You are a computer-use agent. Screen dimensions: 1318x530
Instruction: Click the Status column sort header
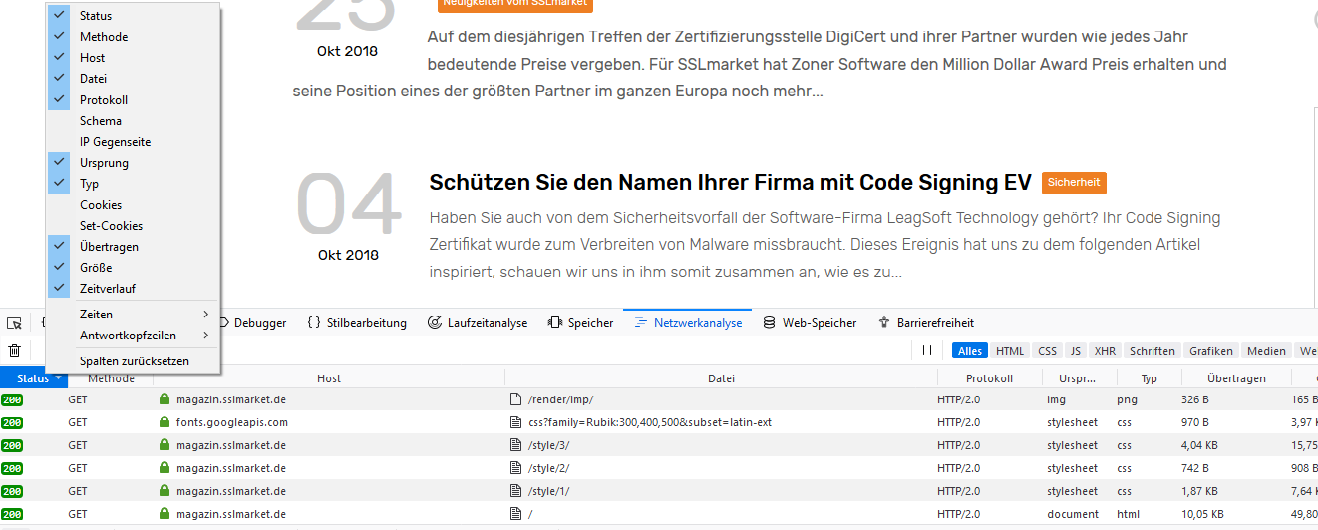[33, 379]
